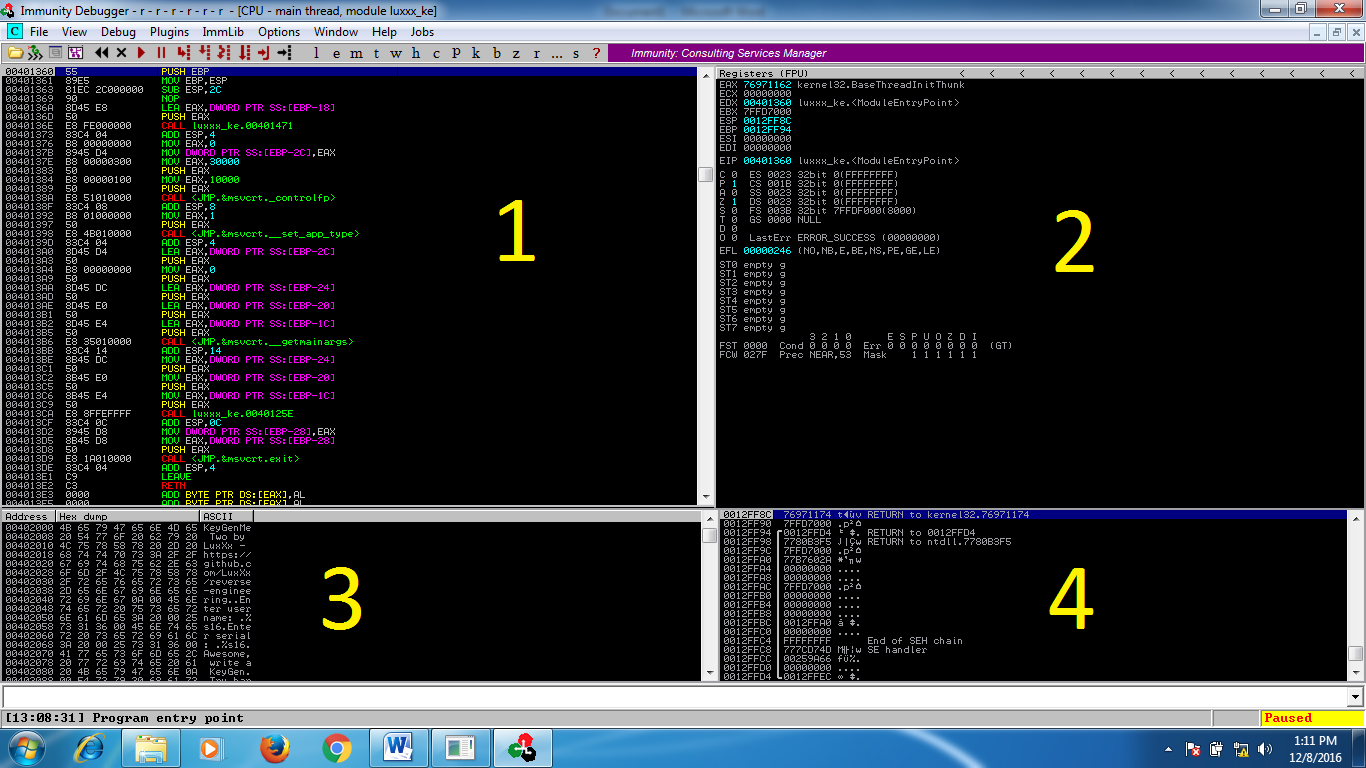
Task: Close the debugged process via the X icon
Action: tap(120, 51)
